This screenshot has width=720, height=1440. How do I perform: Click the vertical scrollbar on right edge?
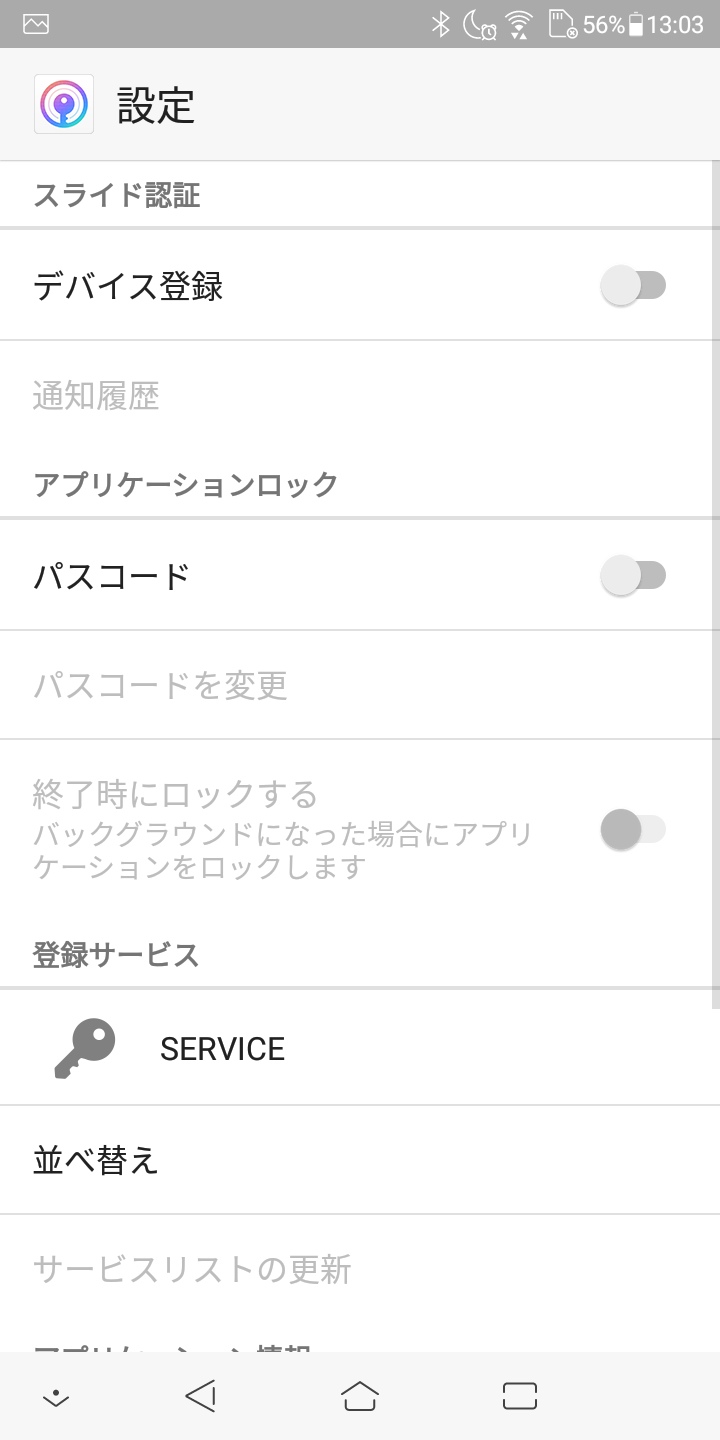tap(715, 585)
